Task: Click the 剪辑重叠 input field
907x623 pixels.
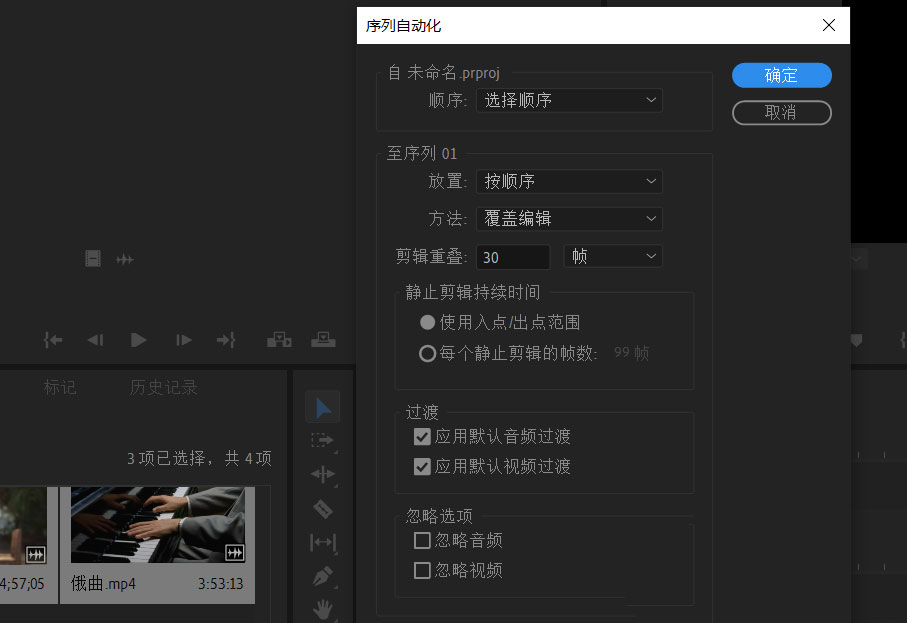Action: [x=513, y=257]
